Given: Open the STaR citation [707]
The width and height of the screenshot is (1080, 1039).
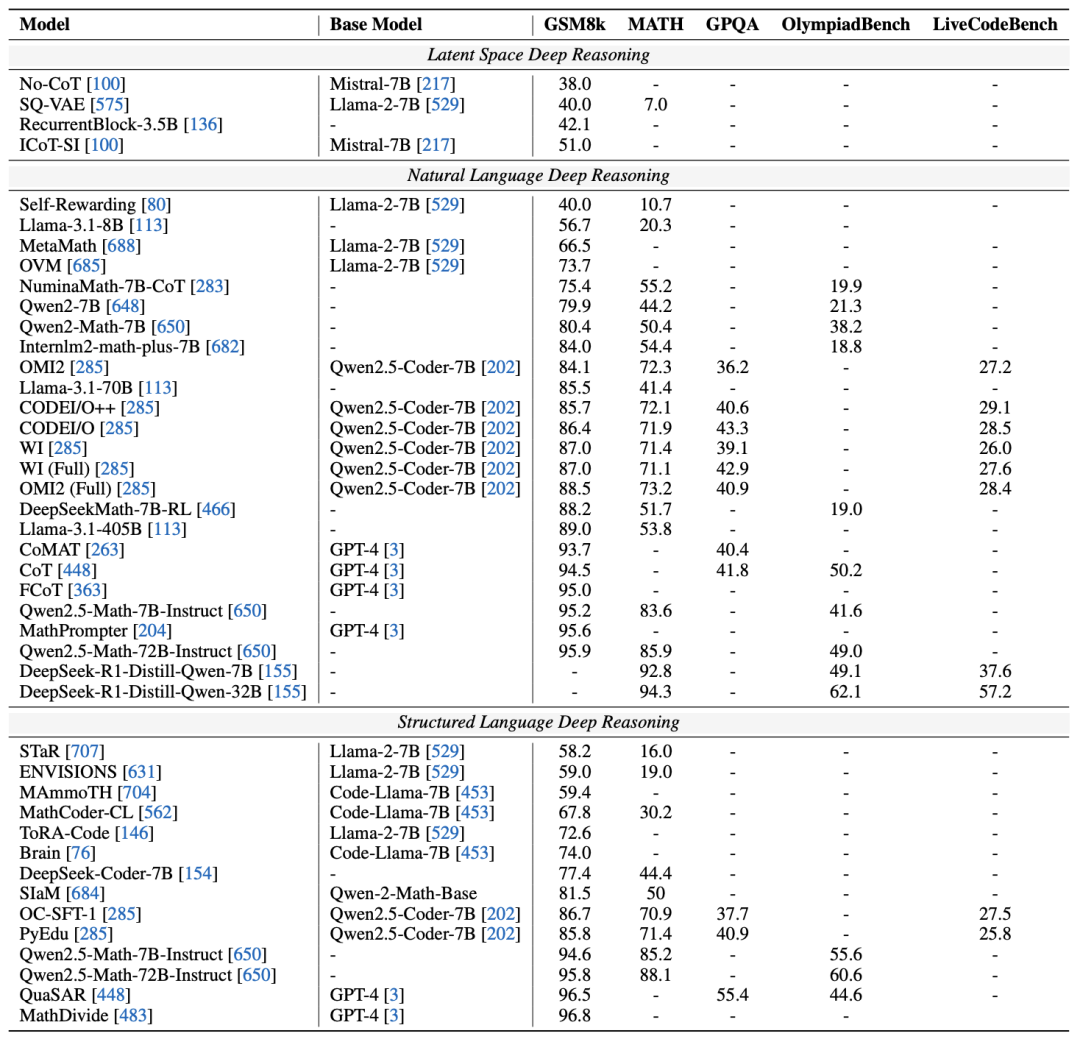Looking at the screenshot, I should tap(85, 752).
